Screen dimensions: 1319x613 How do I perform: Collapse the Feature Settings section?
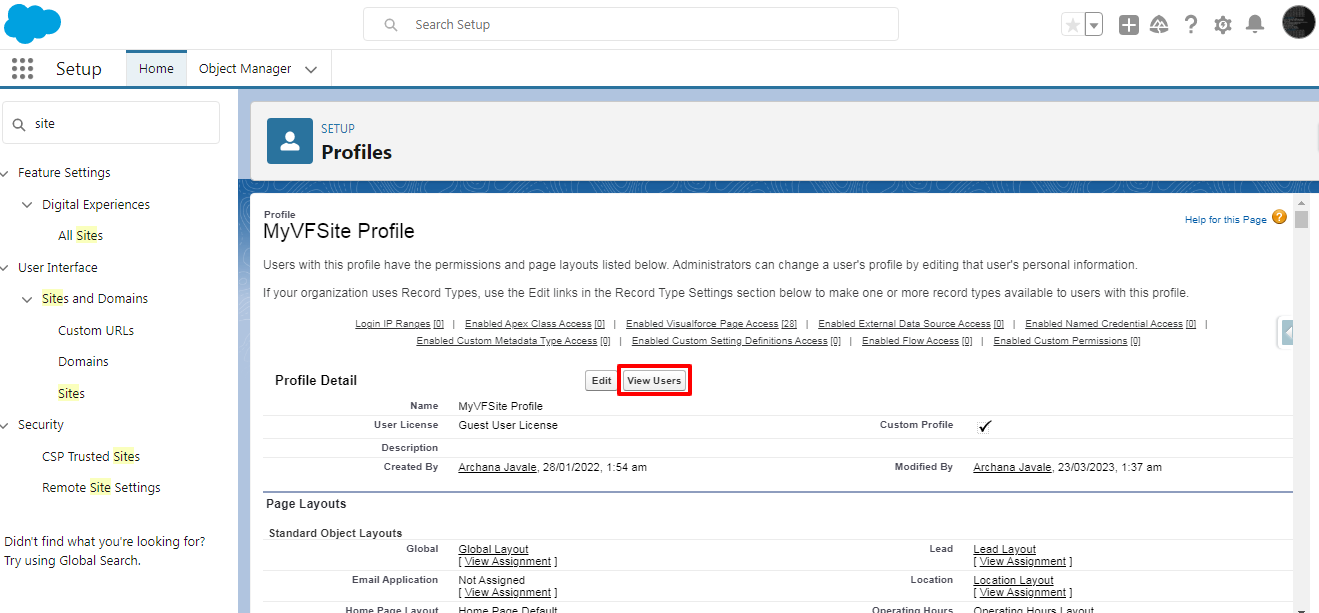pyautogui.click(x=6, y=173)
